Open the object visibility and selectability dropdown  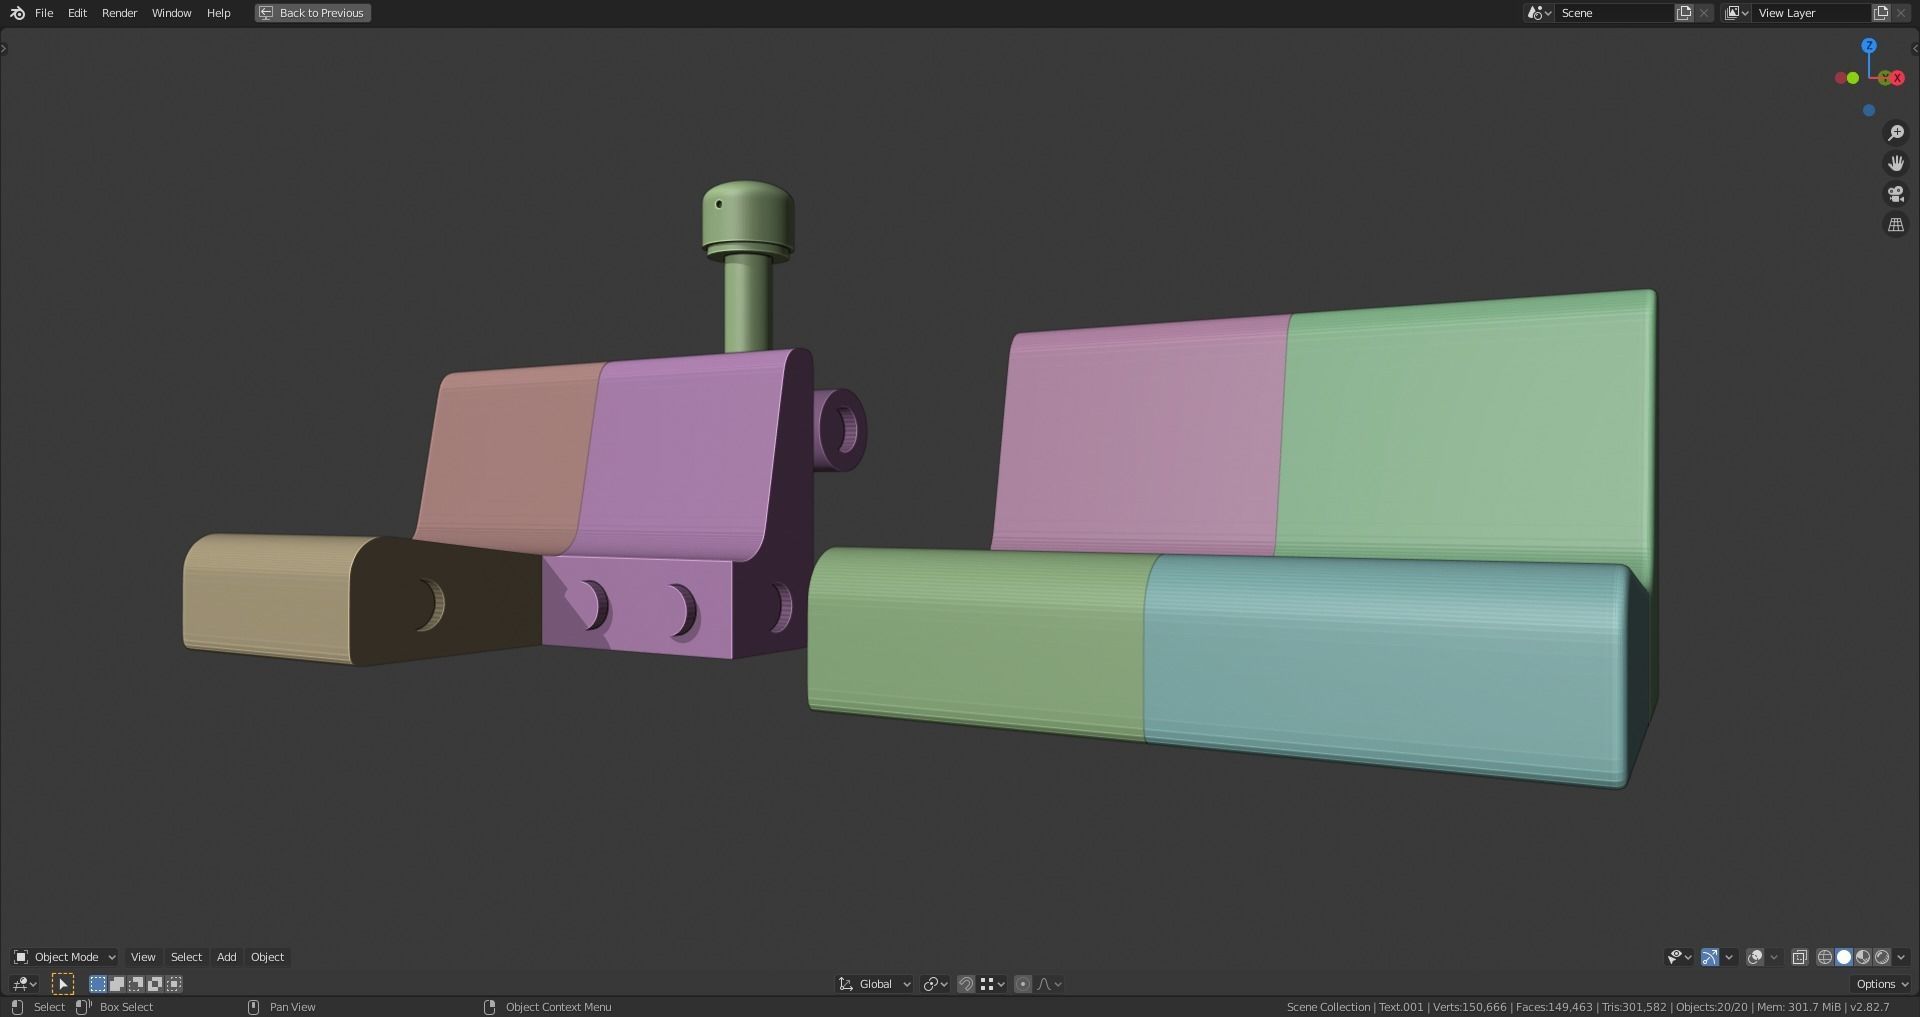(x=1679, y=957)
